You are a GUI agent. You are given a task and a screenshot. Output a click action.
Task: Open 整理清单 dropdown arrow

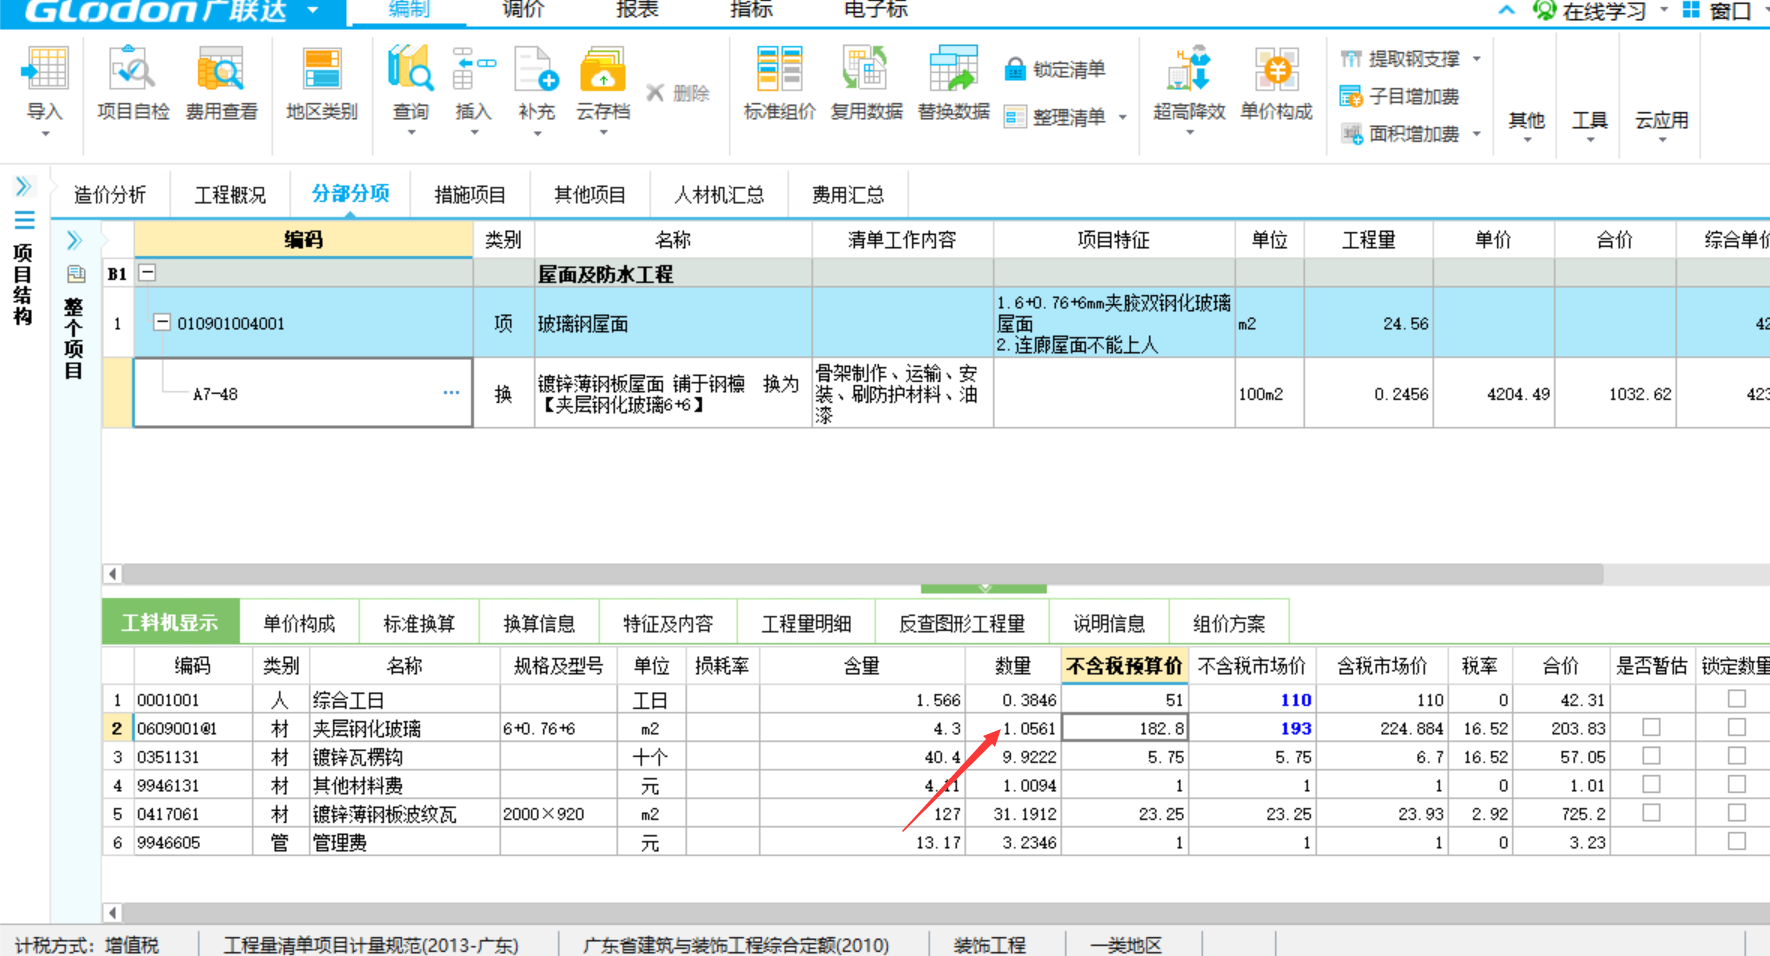click(1122, 118)
